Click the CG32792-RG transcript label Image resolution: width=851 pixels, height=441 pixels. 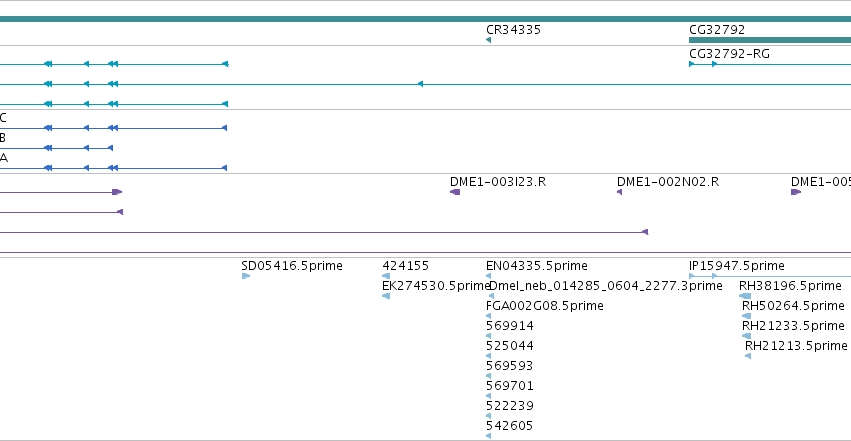pyautogui.click(x=729, y=54)
